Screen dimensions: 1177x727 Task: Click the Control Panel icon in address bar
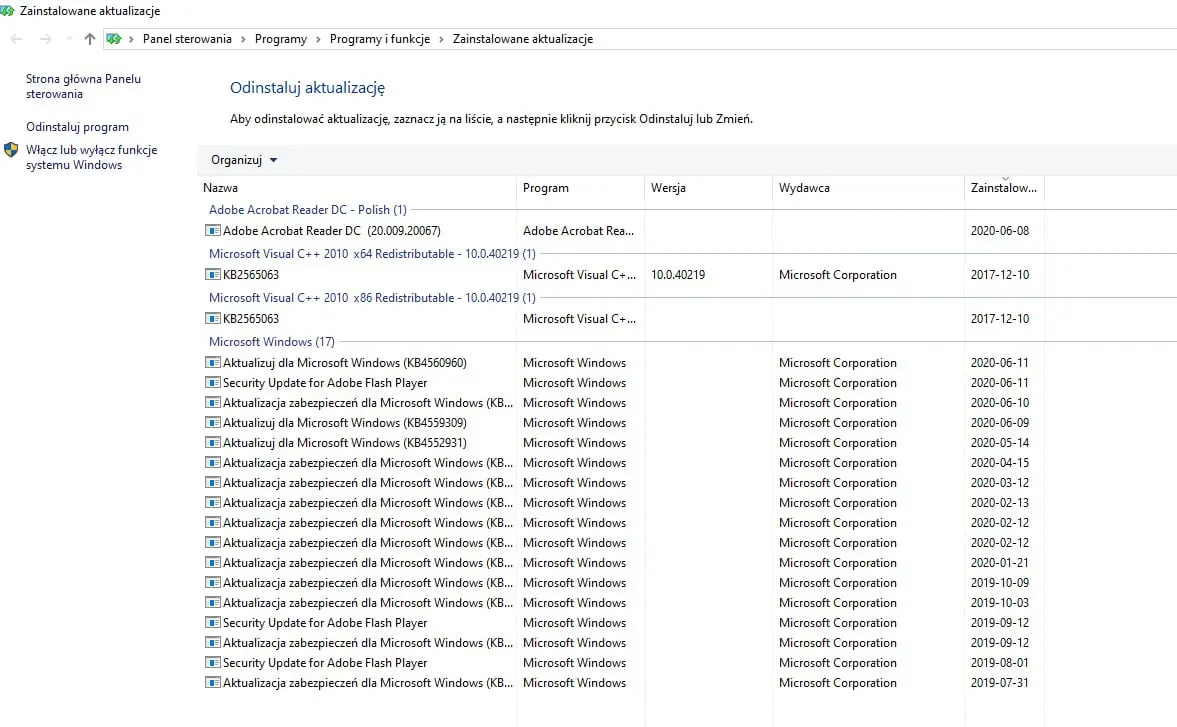pos(113,39)
